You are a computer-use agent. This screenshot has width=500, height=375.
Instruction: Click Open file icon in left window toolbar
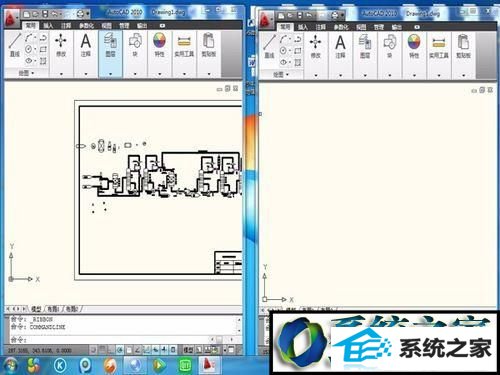tap(36, 14)
